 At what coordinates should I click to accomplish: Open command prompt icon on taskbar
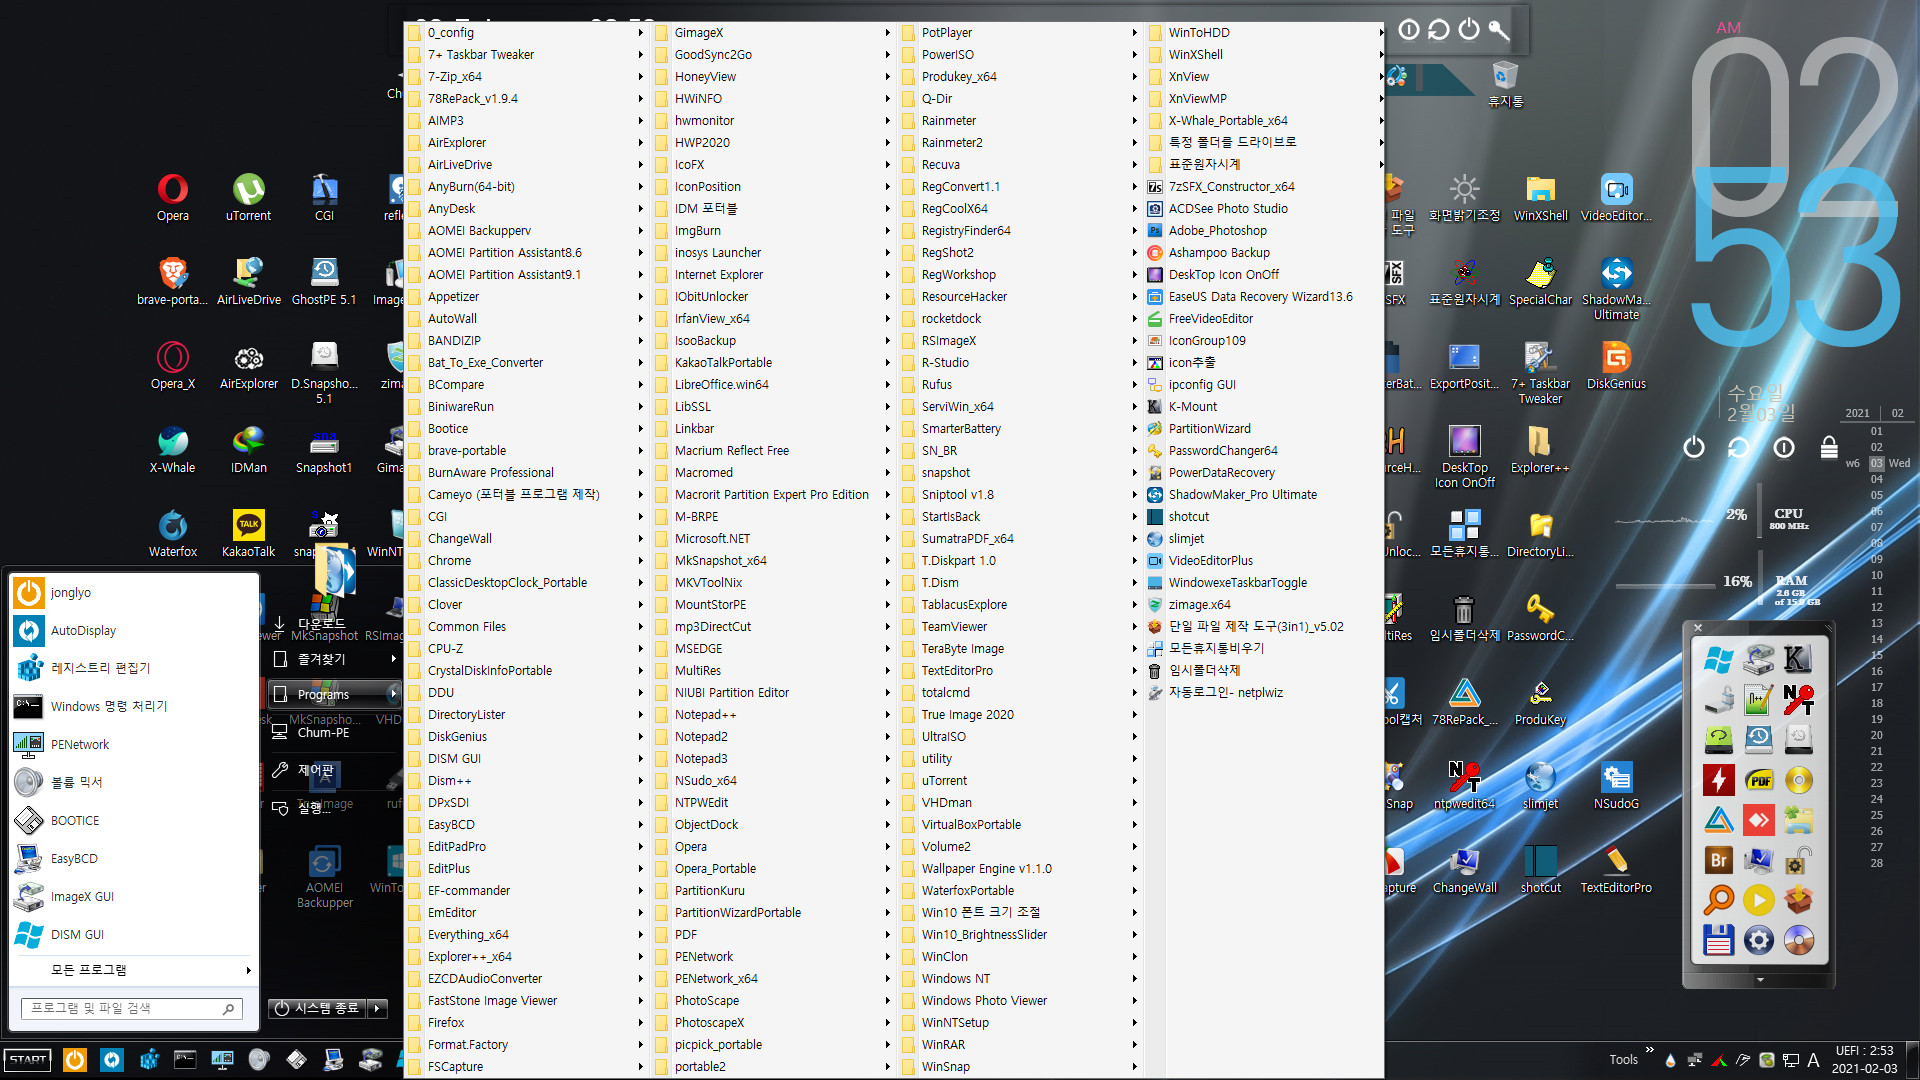(185, 1060)
